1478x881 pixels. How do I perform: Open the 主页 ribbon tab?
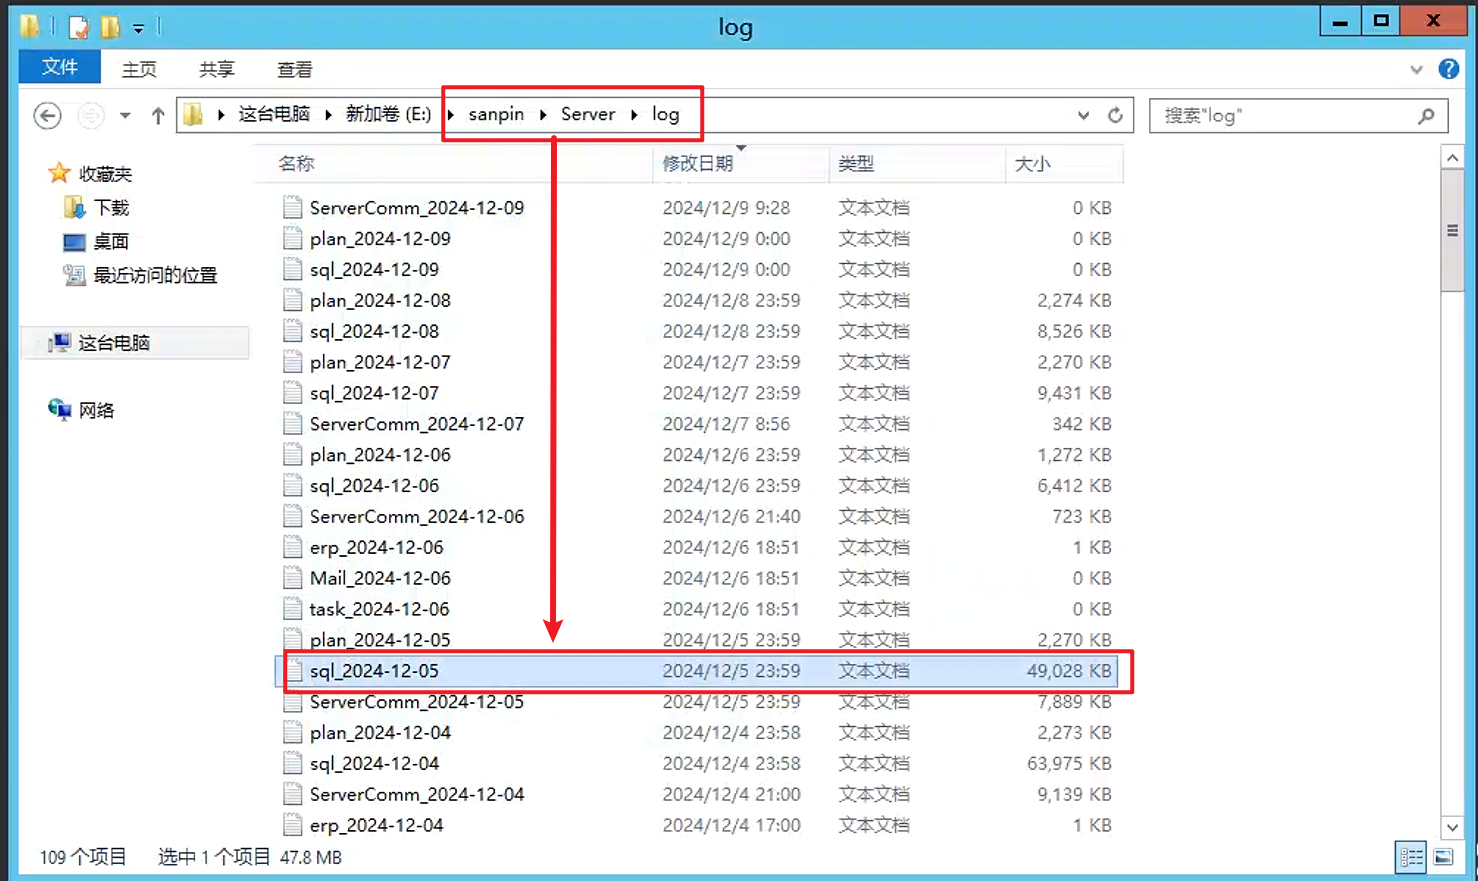click(139, 69)
